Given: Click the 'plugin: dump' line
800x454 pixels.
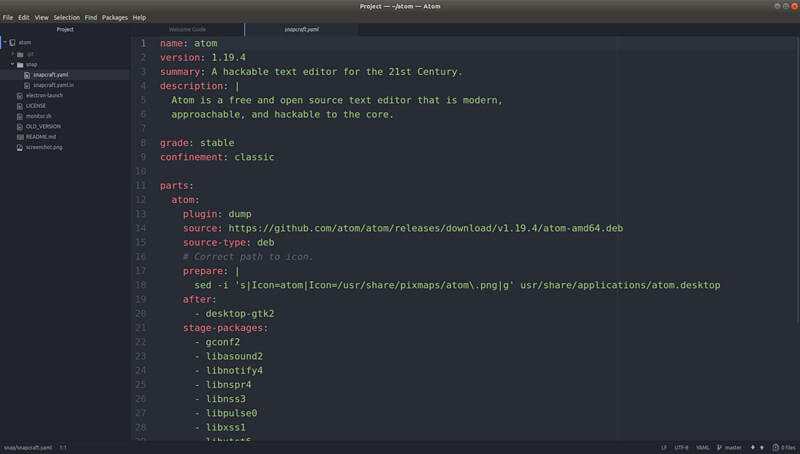Looking at the screenshot, I should point(217,214).
